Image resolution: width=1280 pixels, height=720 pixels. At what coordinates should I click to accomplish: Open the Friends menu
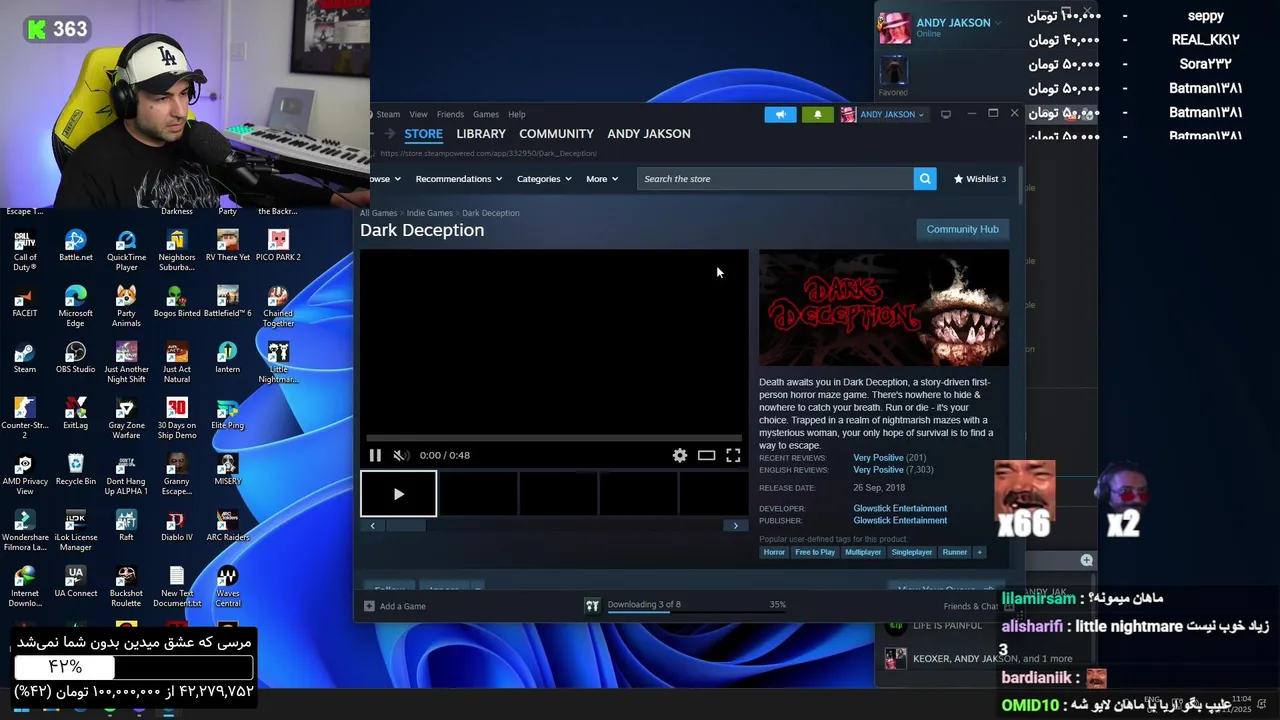pos(450,114)
